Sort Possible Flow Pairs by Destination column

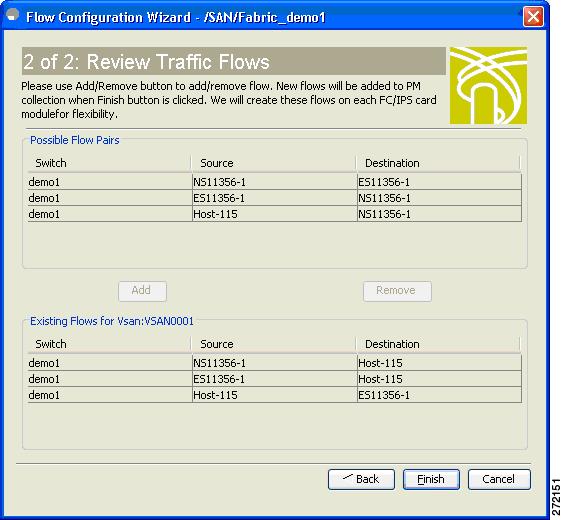click(438, 163)
